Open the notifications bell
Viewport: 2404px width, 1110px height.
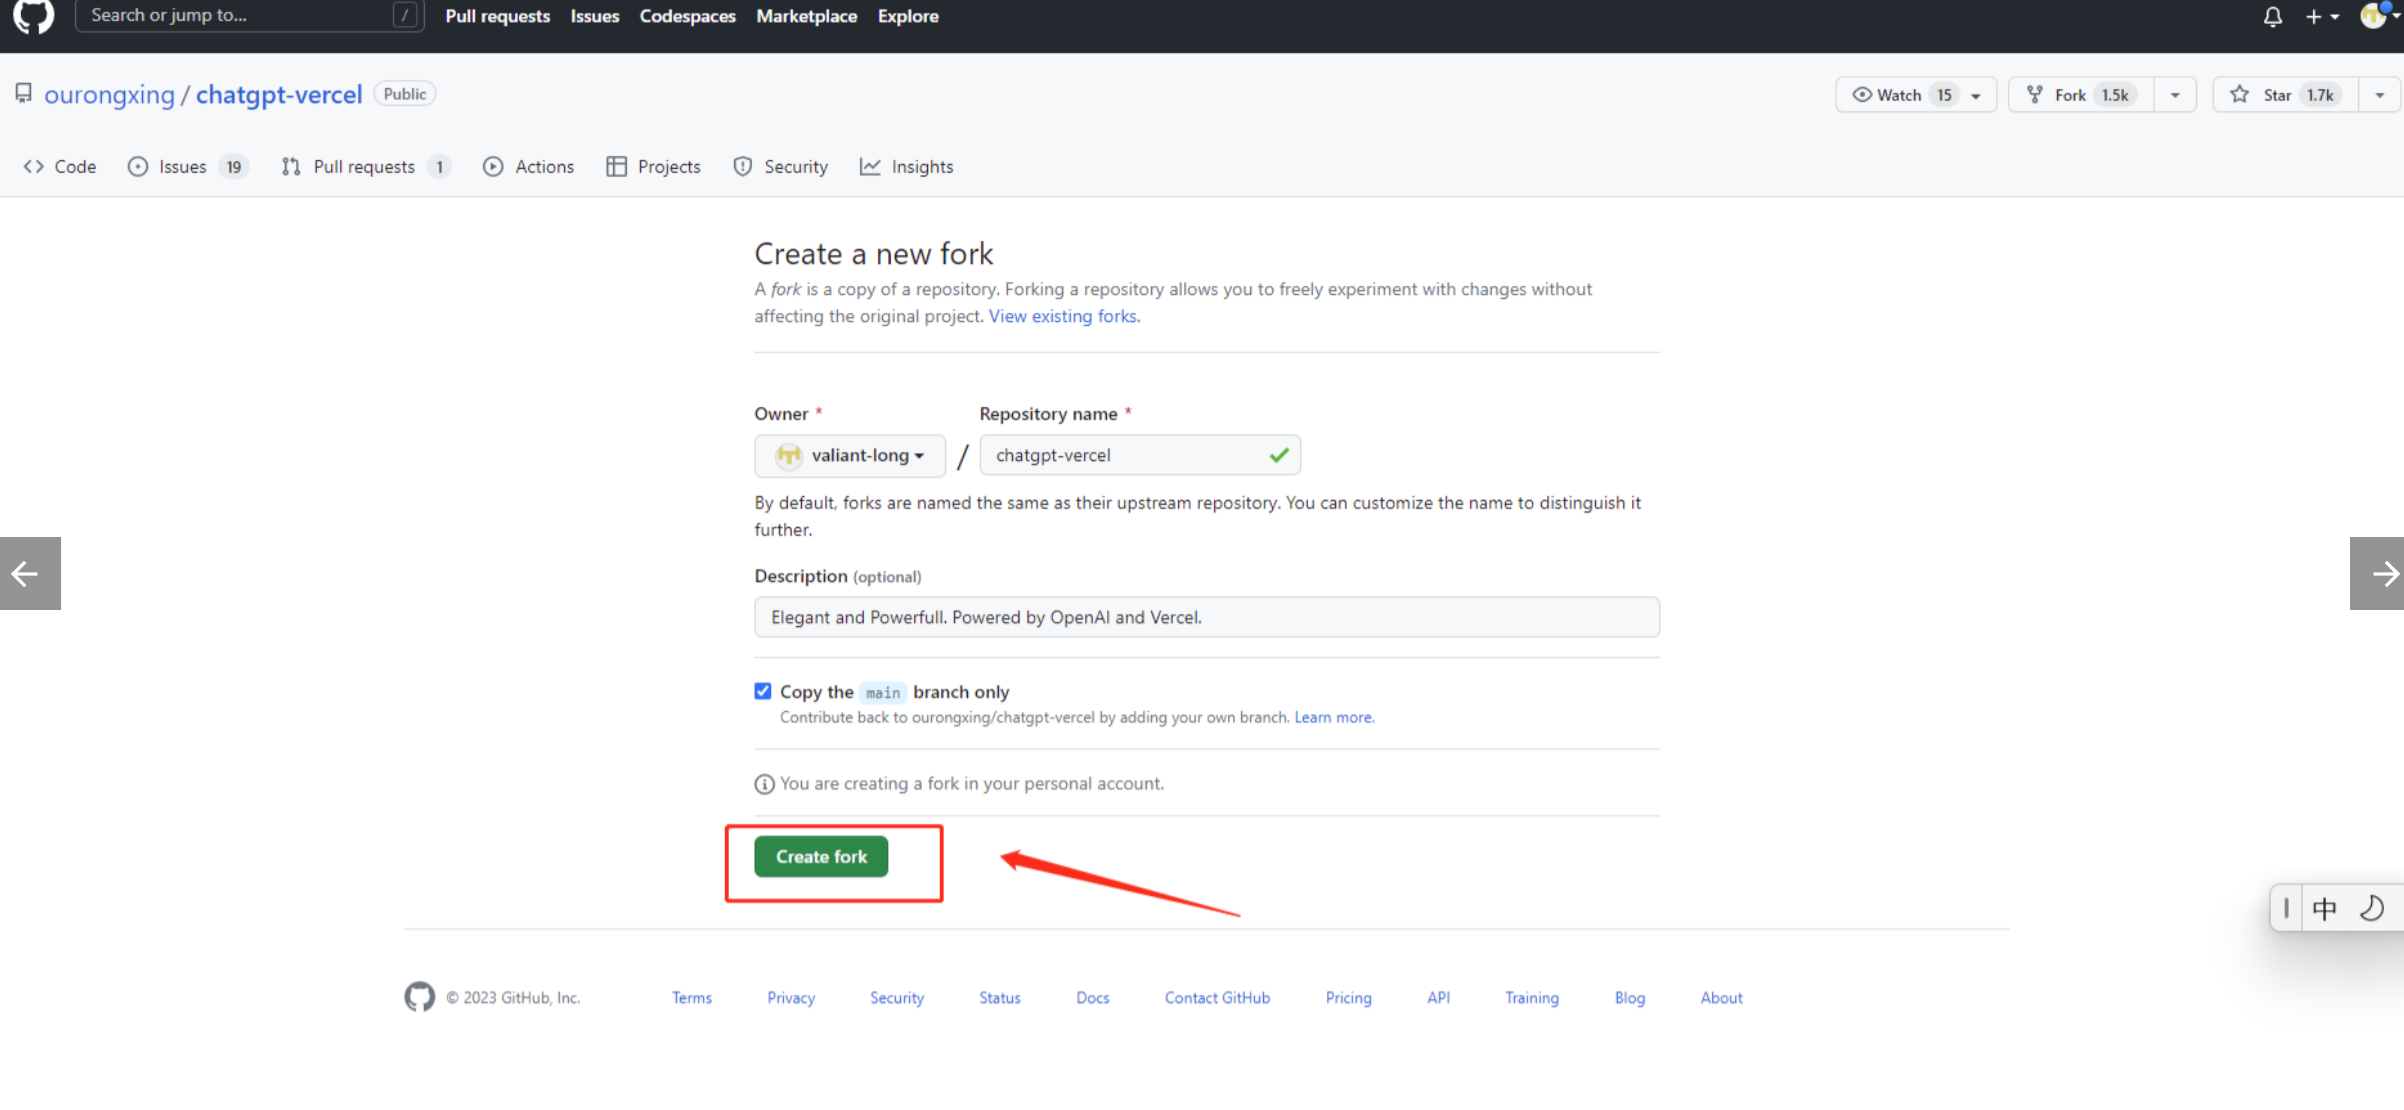tap(2272, 16)
